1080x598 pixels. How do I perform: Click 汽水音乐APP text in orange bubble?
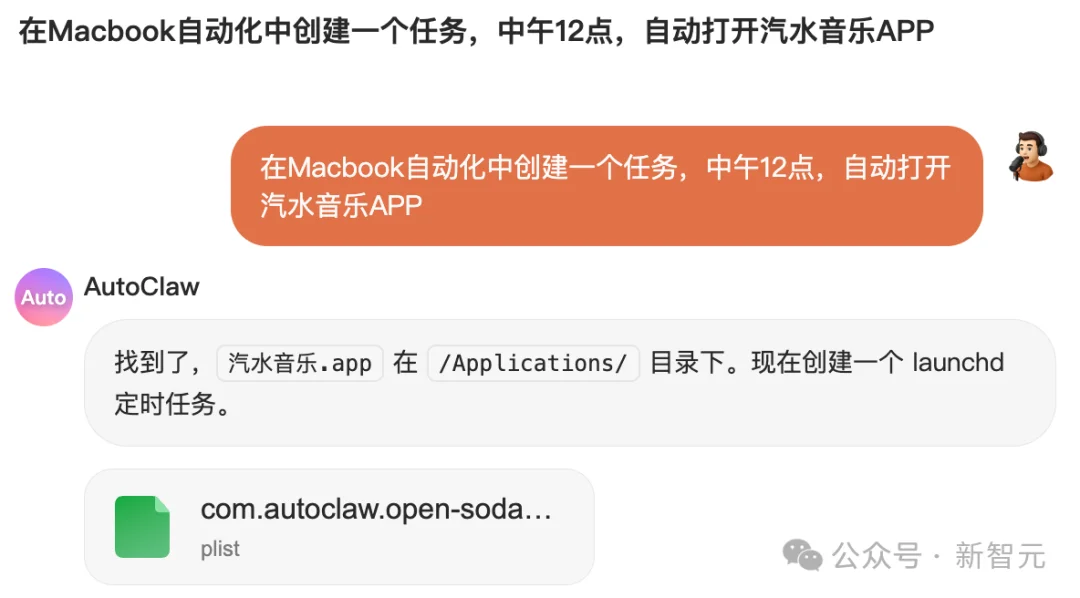click(341, 205)
